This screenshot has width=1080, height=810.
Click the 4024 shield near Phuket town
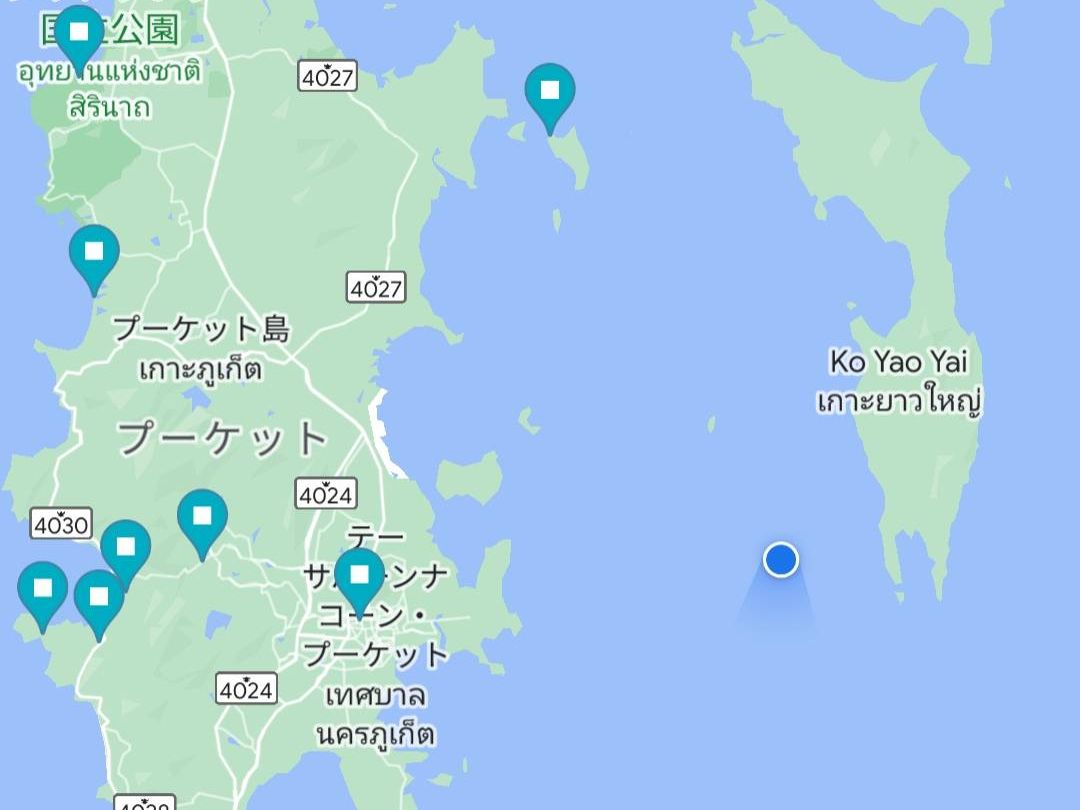(x=326, y=493)
